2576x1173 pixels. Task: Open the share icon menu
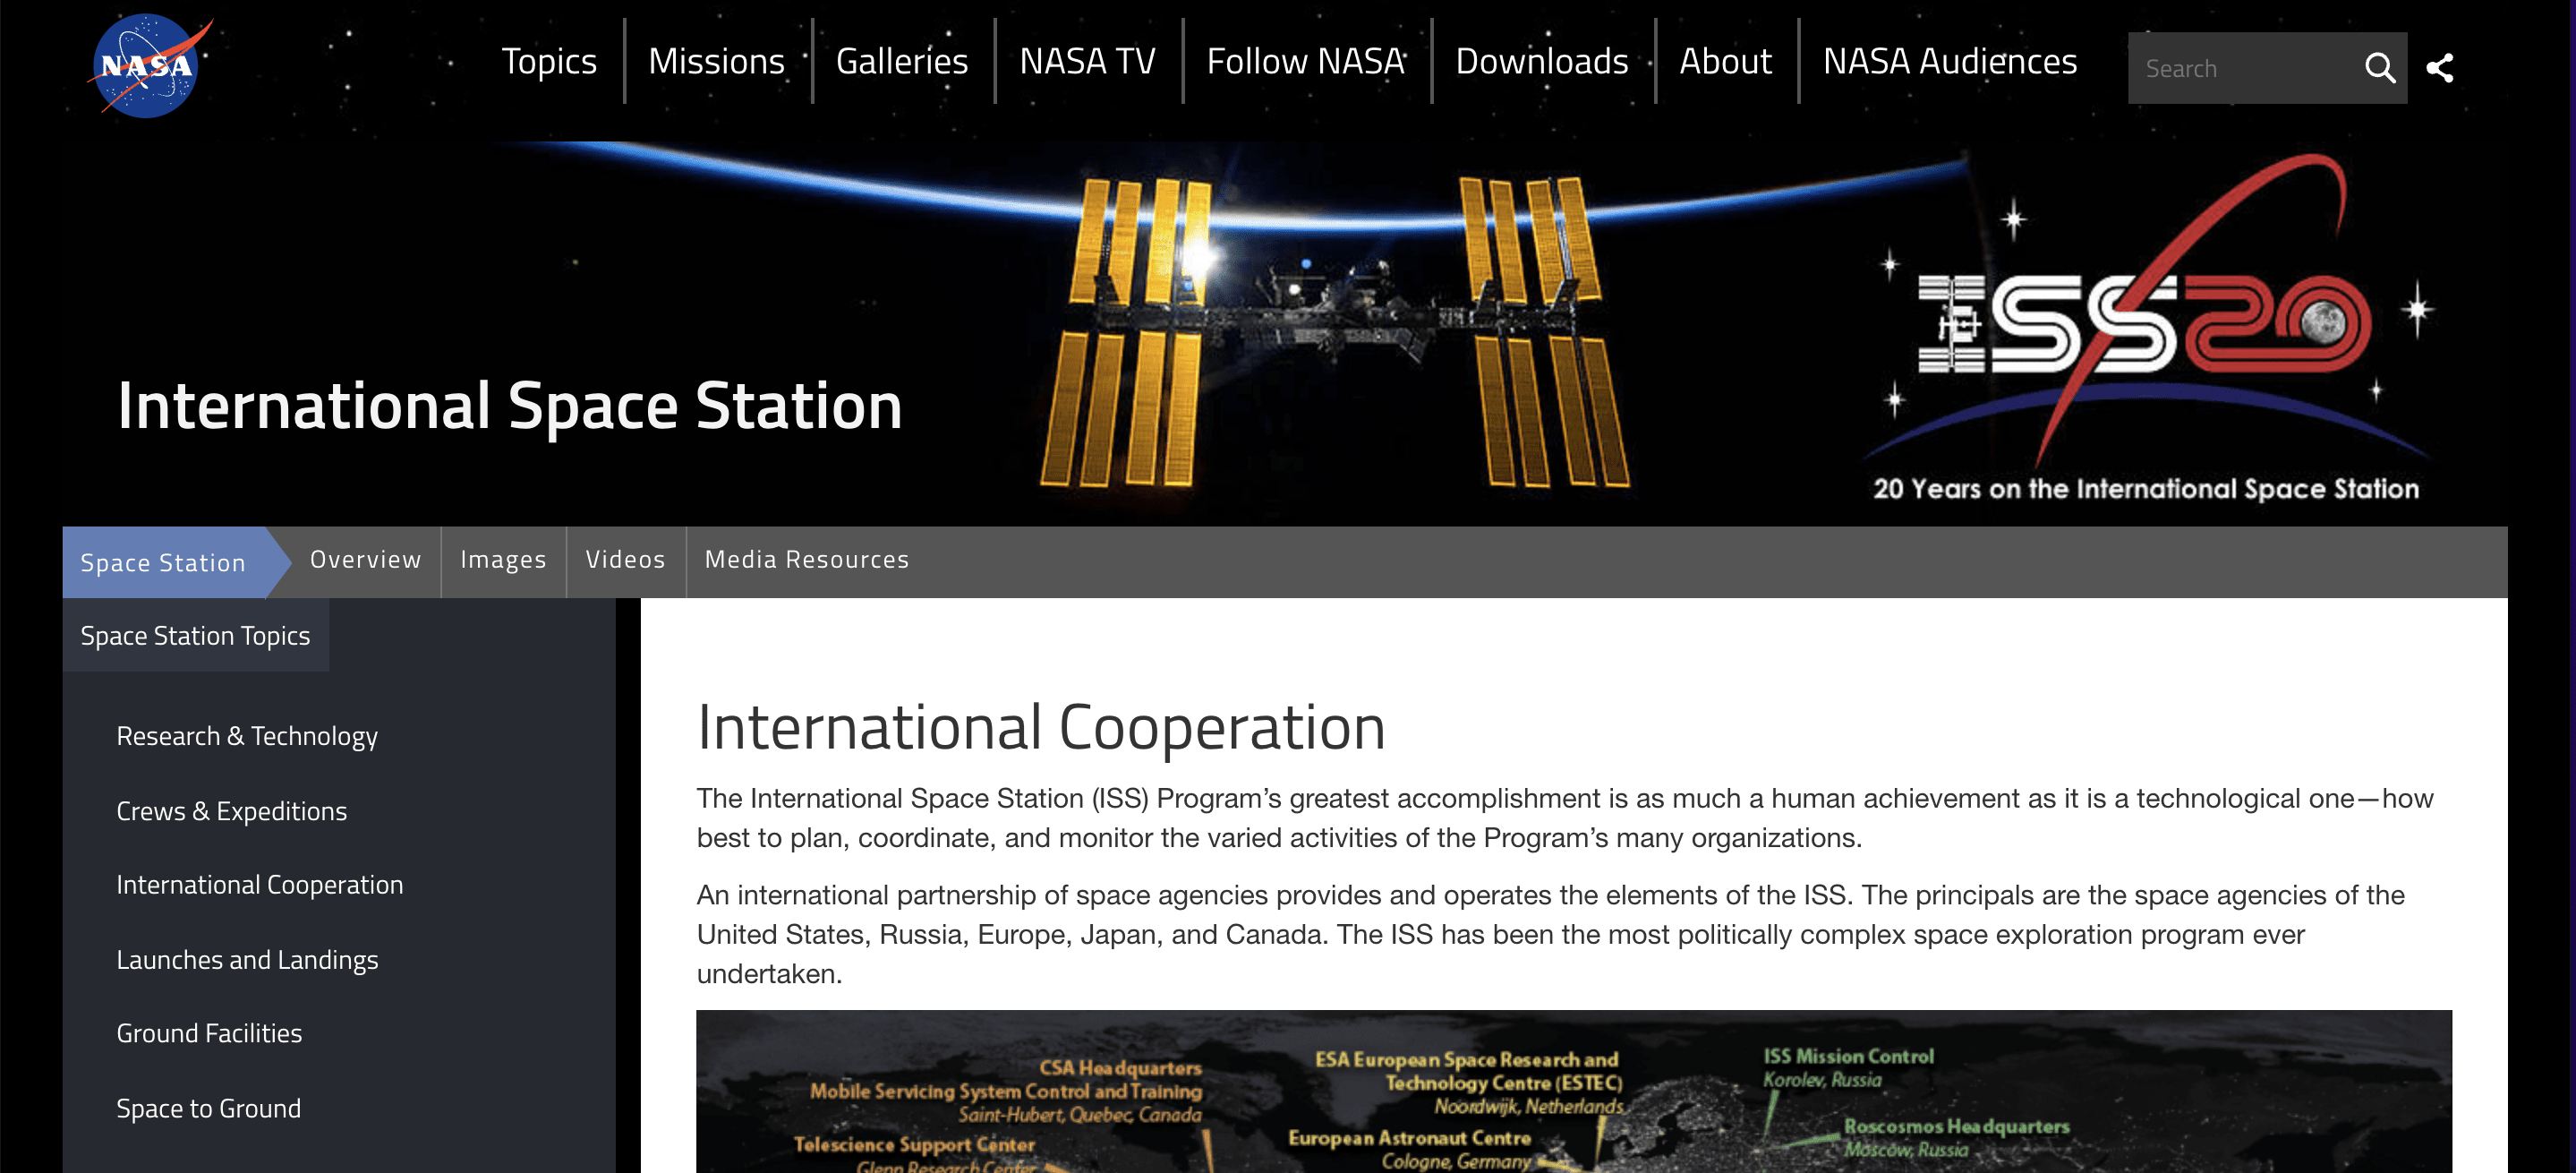point(2440,68)
